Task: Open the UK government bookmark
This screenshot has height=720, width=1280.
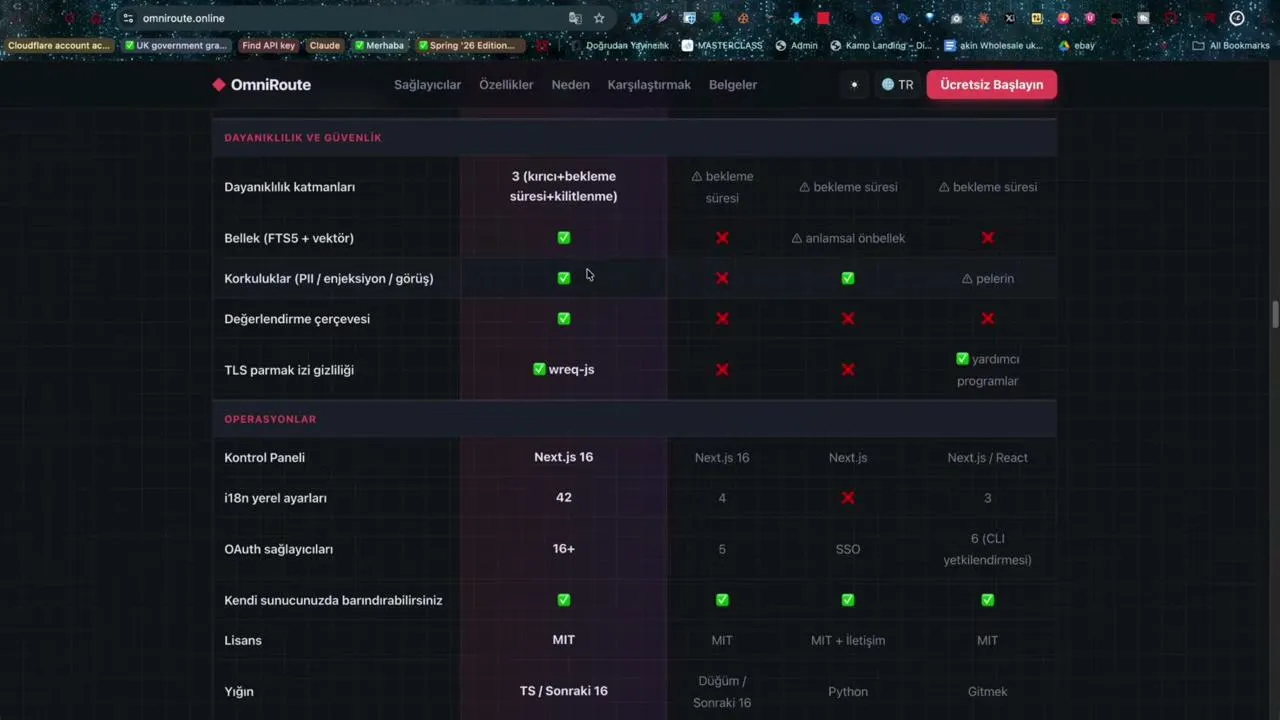Action: click(177, 45)
